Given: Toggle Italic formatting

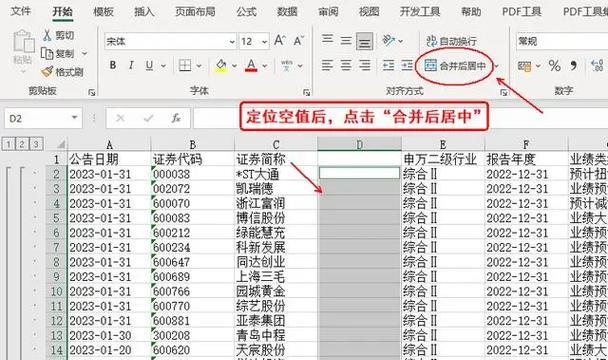Looking at the screenshot, I should 131,65.
